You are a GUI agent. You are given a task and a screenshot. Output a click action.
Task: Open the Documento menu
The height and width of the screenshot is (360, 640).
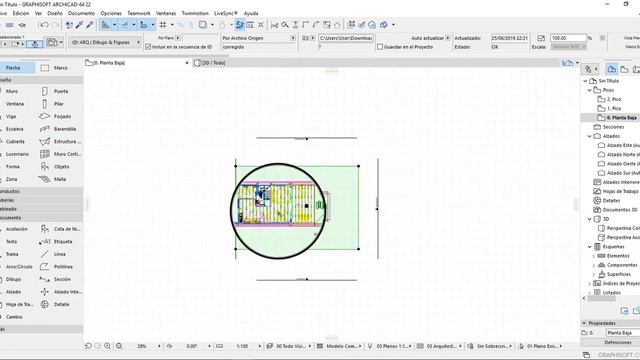[x=81, y=13]
